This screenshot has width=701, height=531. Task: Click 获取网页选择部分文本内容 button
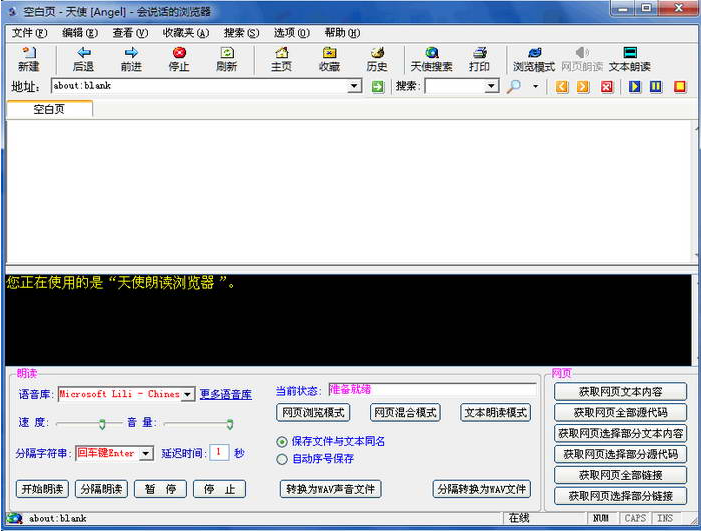click(x=621, y=433)
